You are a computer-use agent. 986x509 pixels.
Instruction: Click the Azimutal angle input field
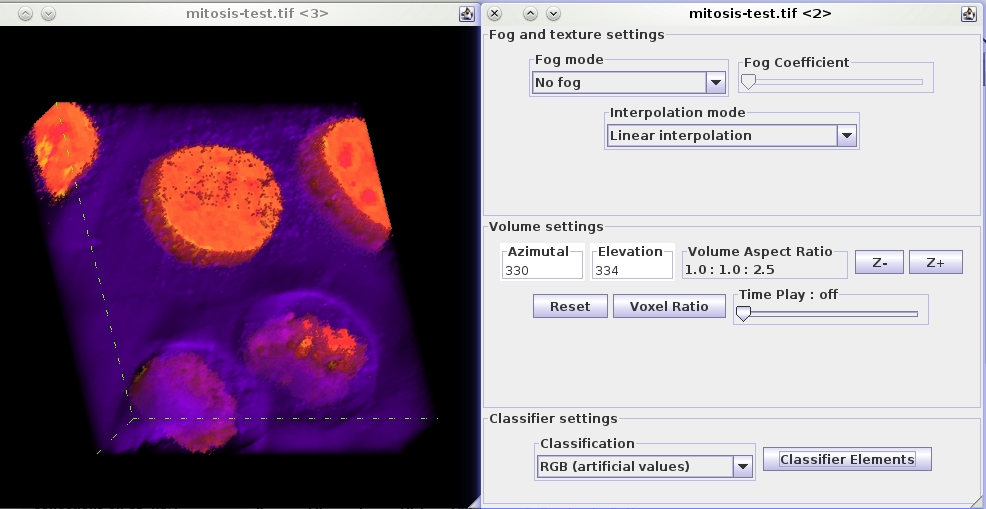[543, 271]
